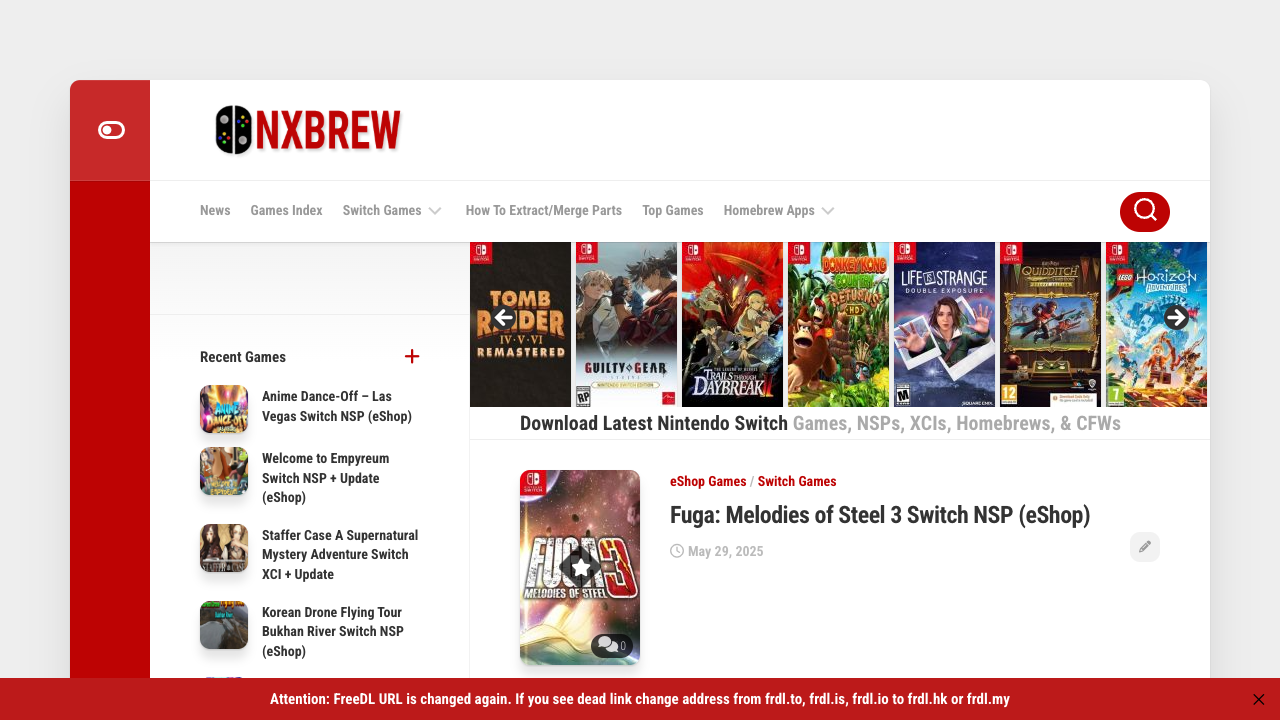Open the News menu item

215,211
